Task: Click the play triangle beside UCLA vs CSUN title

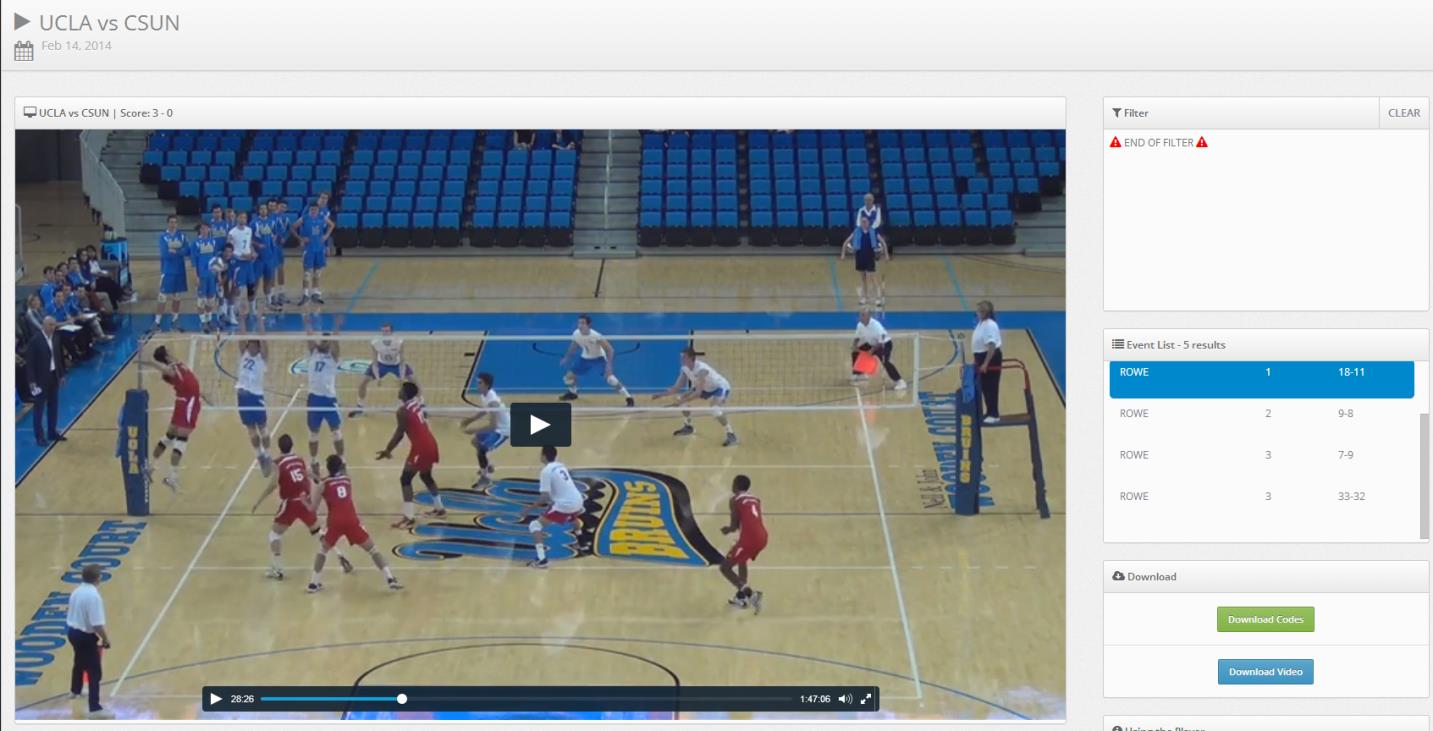Action: (22, 22)
